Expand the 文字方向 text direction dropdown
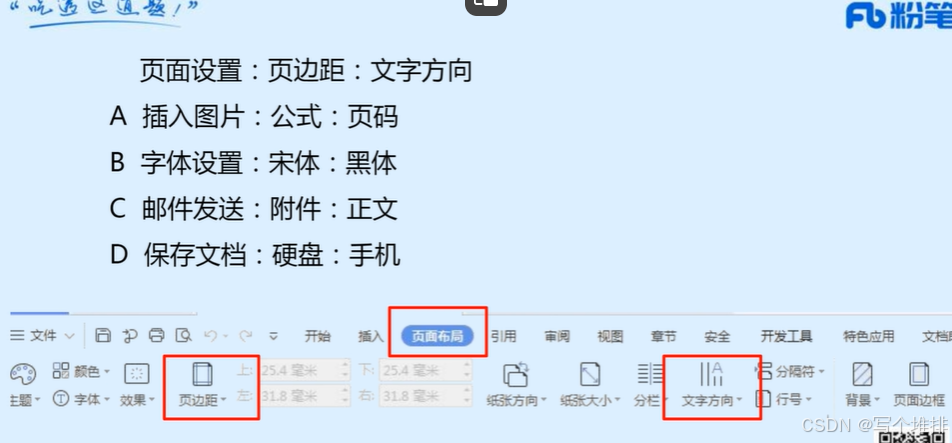The height and width of the screenshot is (443, 952). (x=712, y=401)
